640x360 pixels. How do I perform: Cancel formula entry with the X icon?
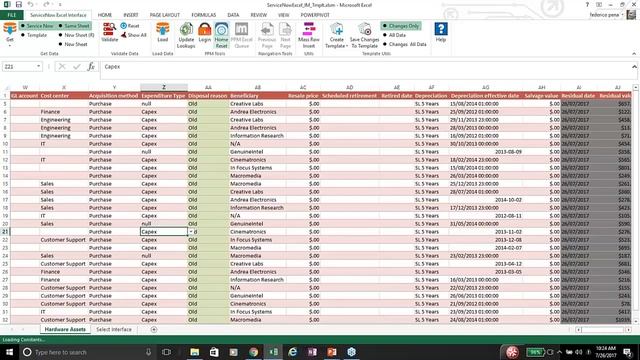pos(62,67)
